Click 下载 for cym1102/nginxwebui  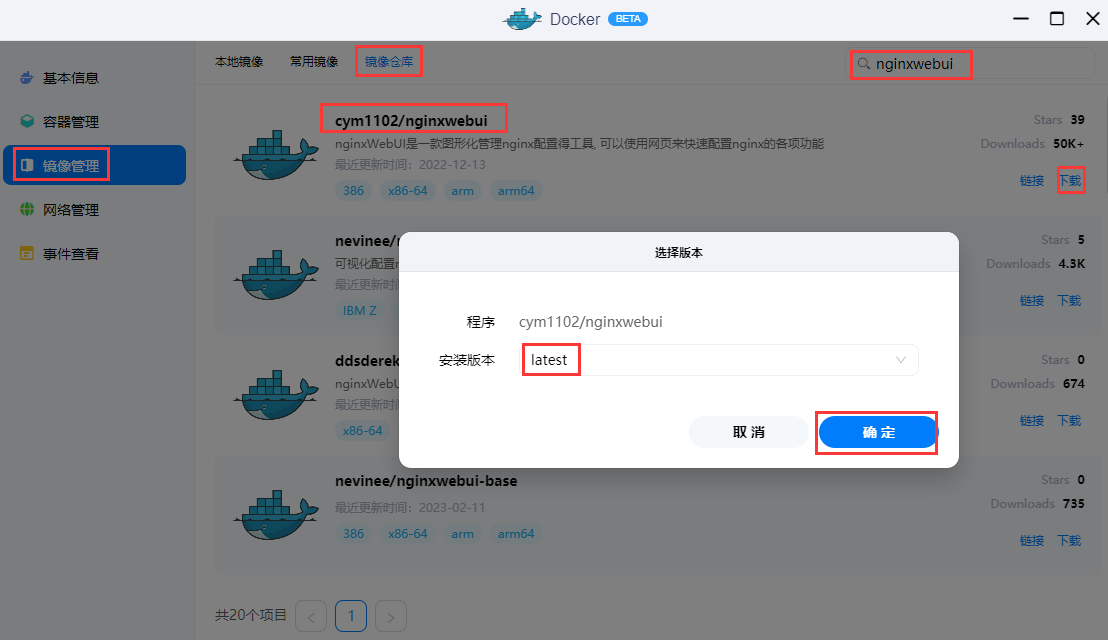click(1069, 180)
